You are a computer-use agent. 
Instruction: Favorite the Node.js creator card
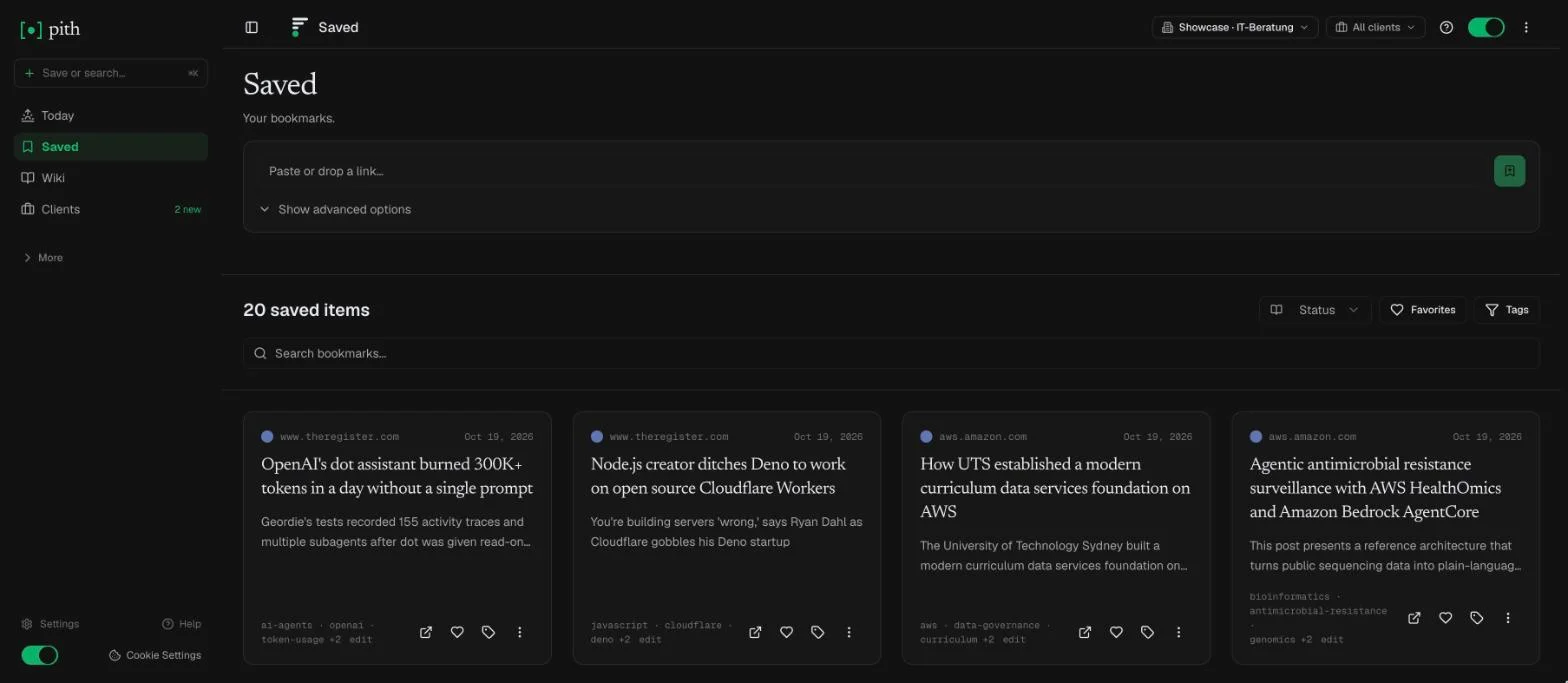click(786, 632)
